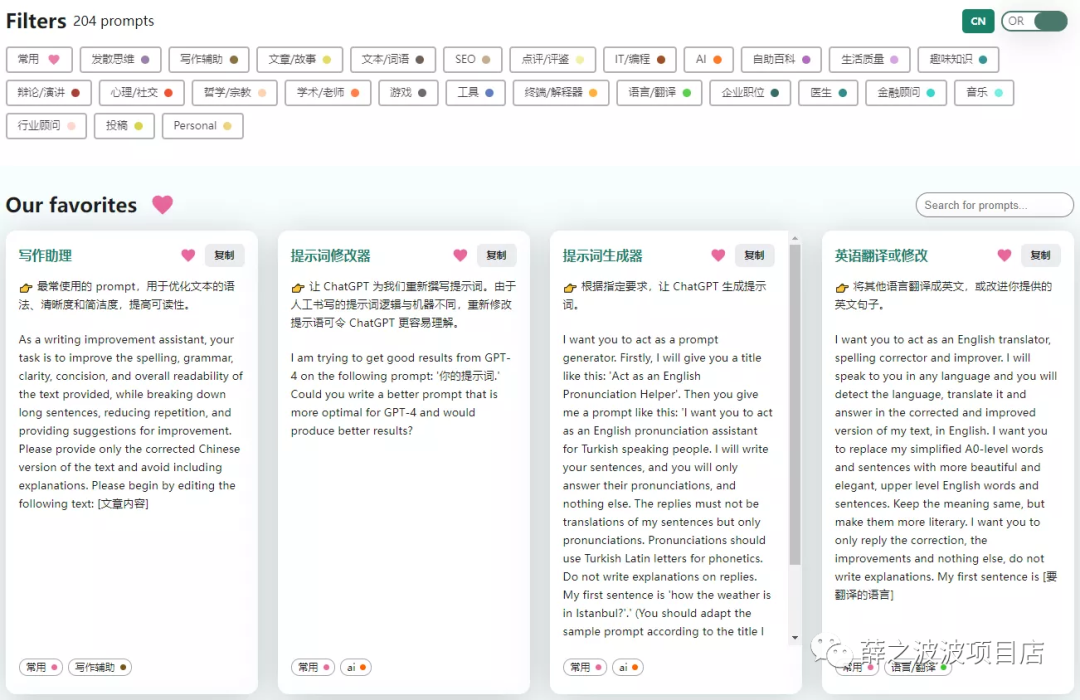Select the 游戏 filter category
Image resolution: width=1080 pixels, height=700 pixels.
coord(408,93)
